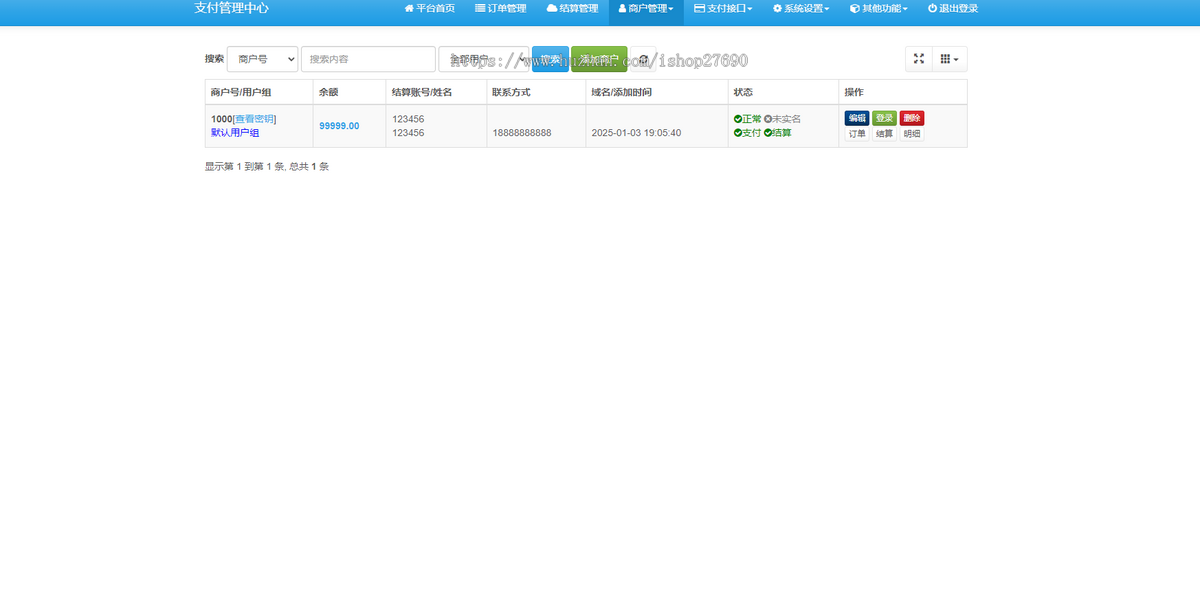Viewport: 1200px width, 613px height.
Task: Click the balance 99999.00 link
Action: click(x=339, y=126)
